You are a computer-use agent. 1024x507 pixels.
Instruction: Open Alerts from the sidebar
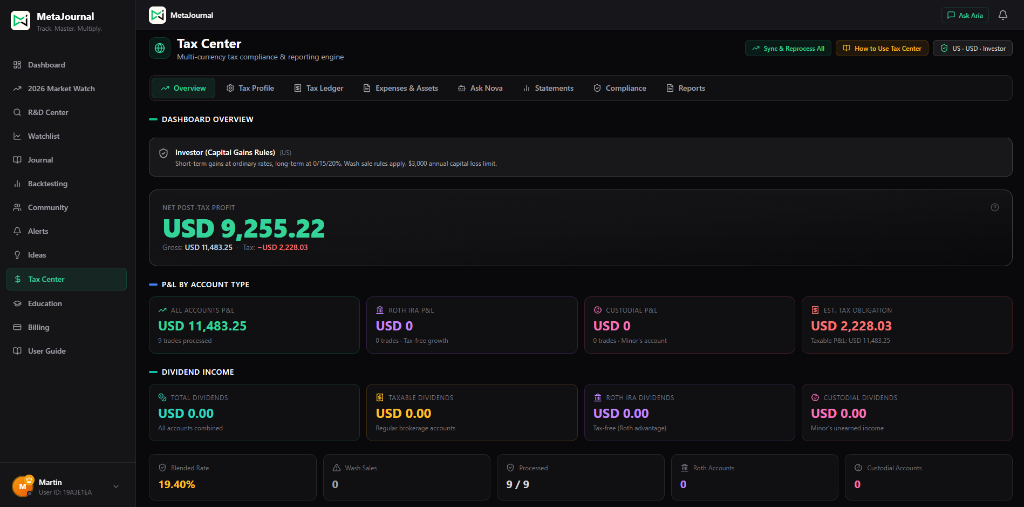67,231
